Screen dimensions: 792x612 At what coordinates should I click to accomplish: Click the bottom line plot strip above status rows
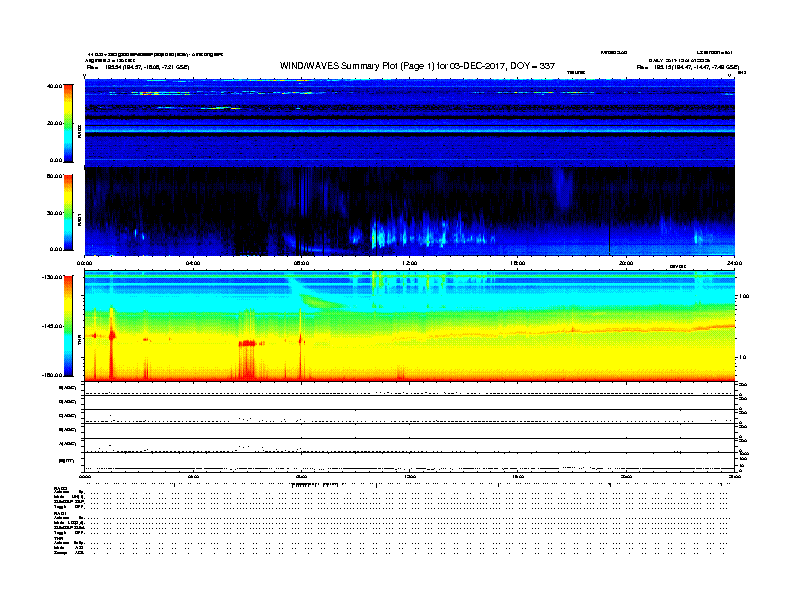pyautogui.click(x=410, y=462)
